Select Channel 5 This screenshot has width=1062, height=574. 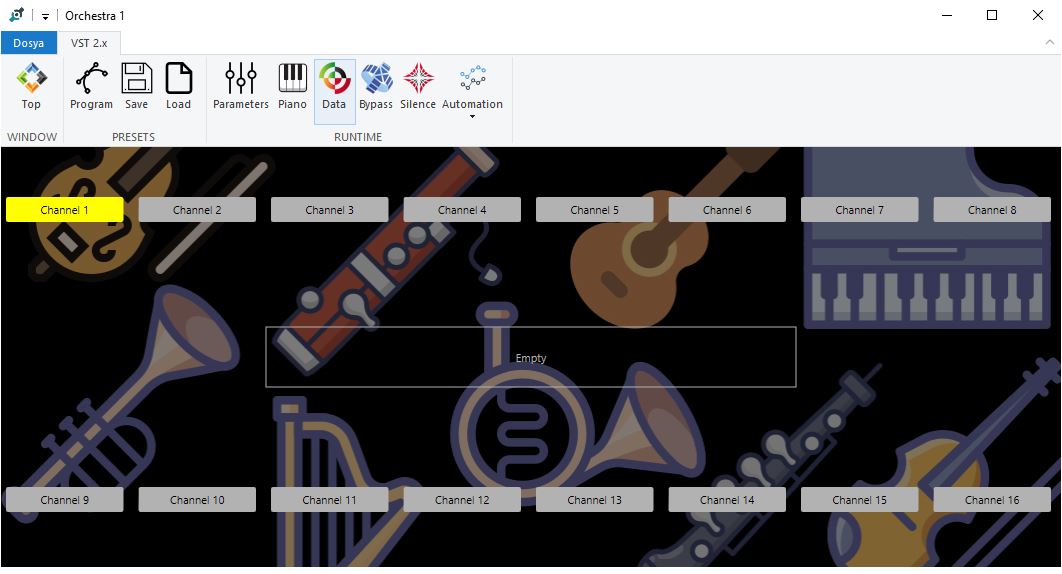(595, 210)
